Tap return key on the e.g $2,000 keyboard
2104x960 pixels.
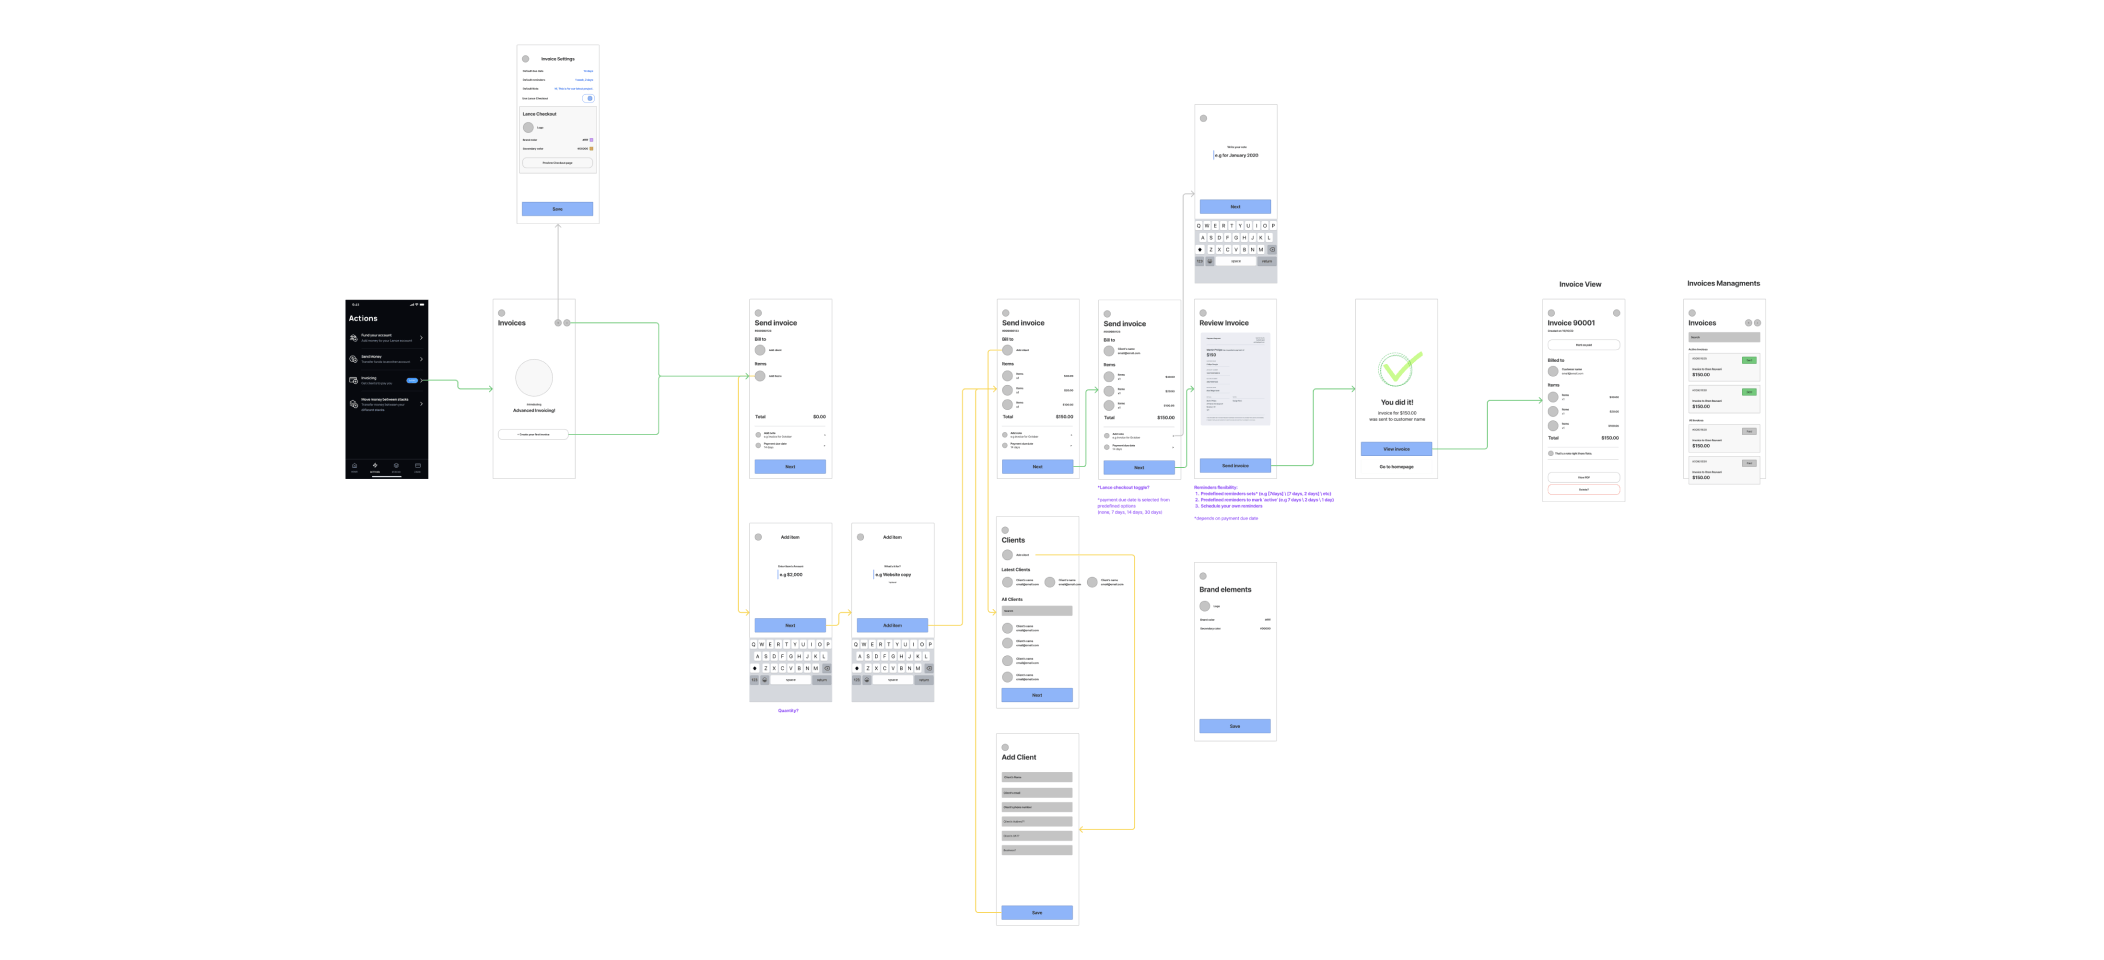coord(822,680)
